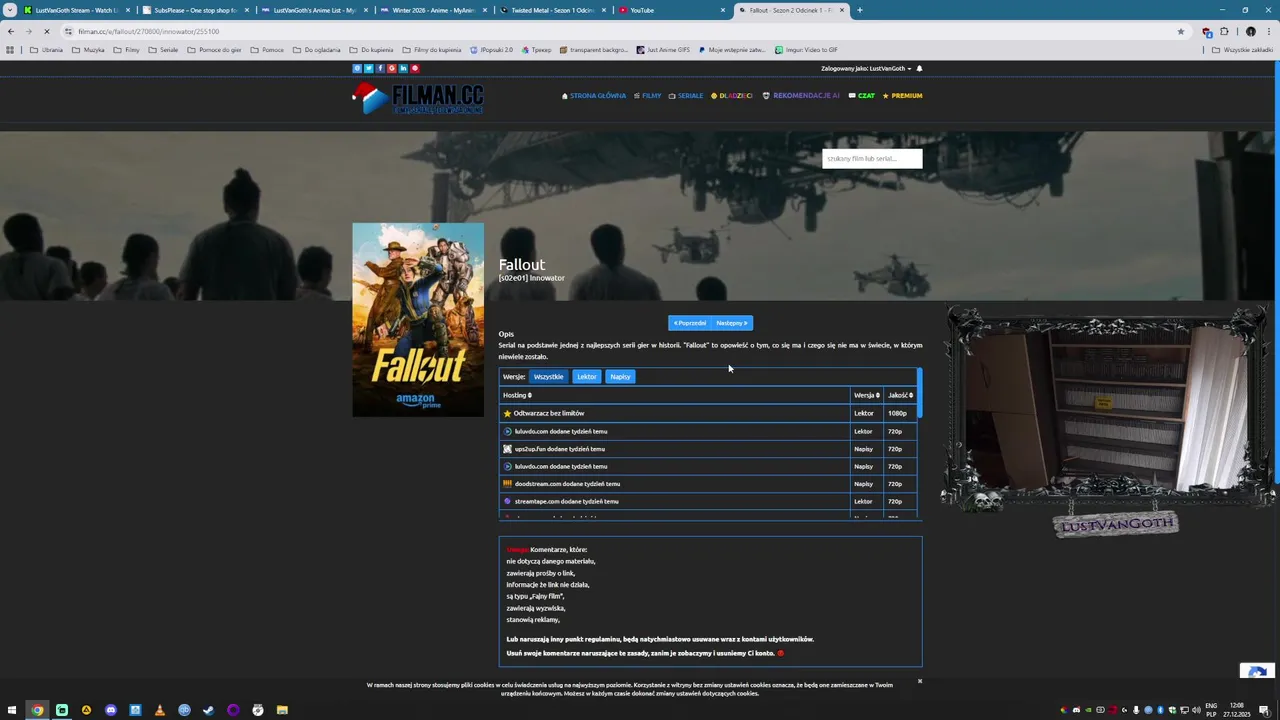The image size is (1280, 720).
Task: Open the Do oglądania bookmarks folder
Action: click(316, 50)
